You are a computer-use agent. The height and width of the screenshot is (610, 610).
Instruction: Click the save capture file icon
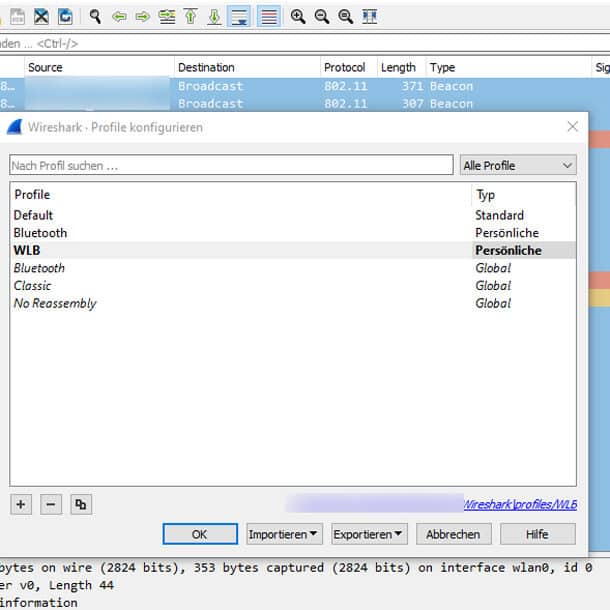(x=18, y=16)
